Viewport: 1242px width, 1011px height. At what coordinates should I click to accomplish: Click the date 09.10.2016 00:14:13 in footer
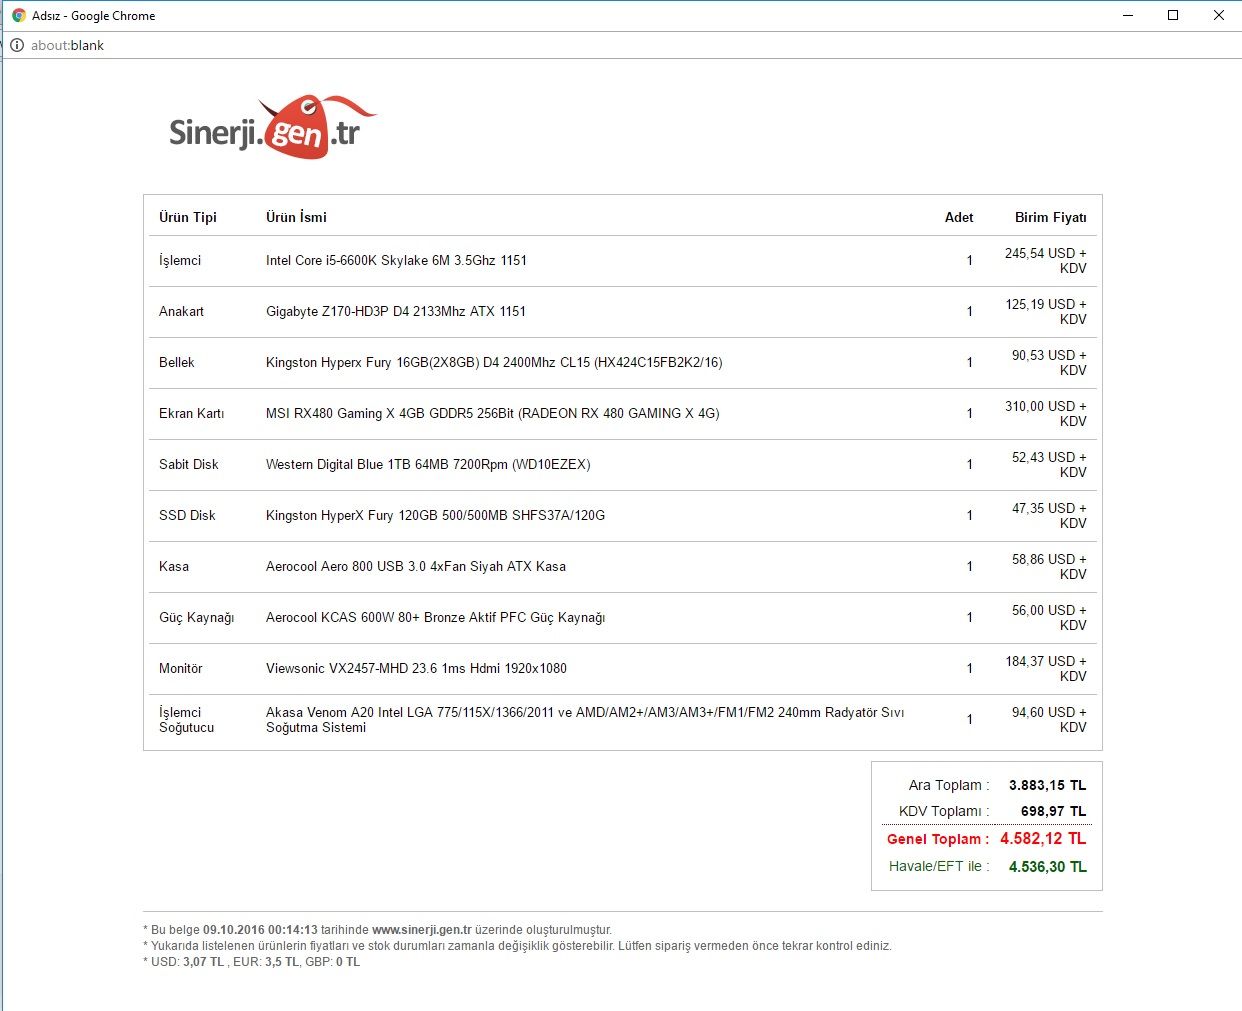pyautogui.click(x=260, y=930)
